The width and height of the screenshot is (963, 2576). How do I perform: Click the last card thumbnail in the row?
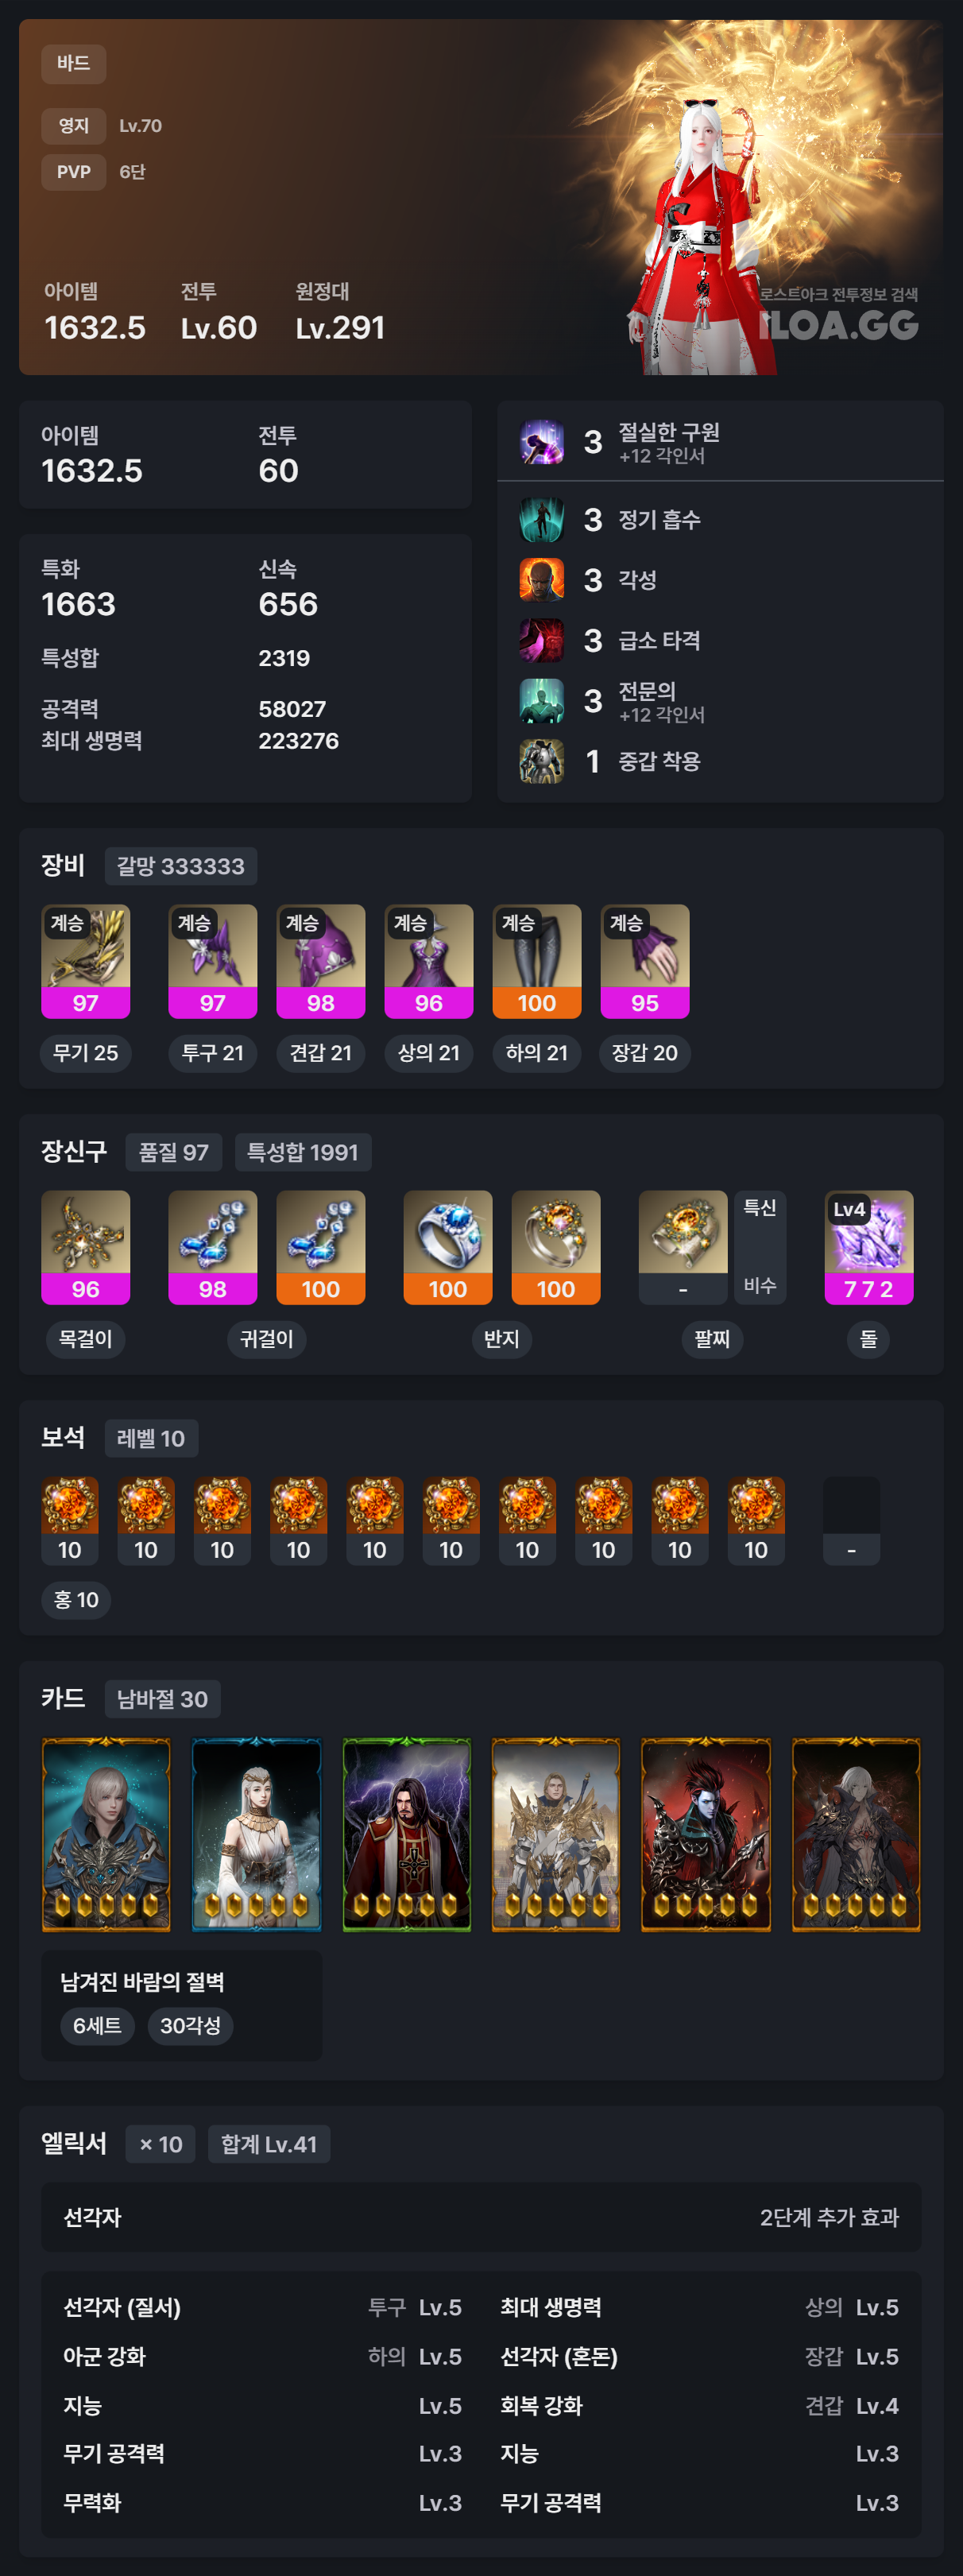pyautogui.click(x=856, y=1835)
